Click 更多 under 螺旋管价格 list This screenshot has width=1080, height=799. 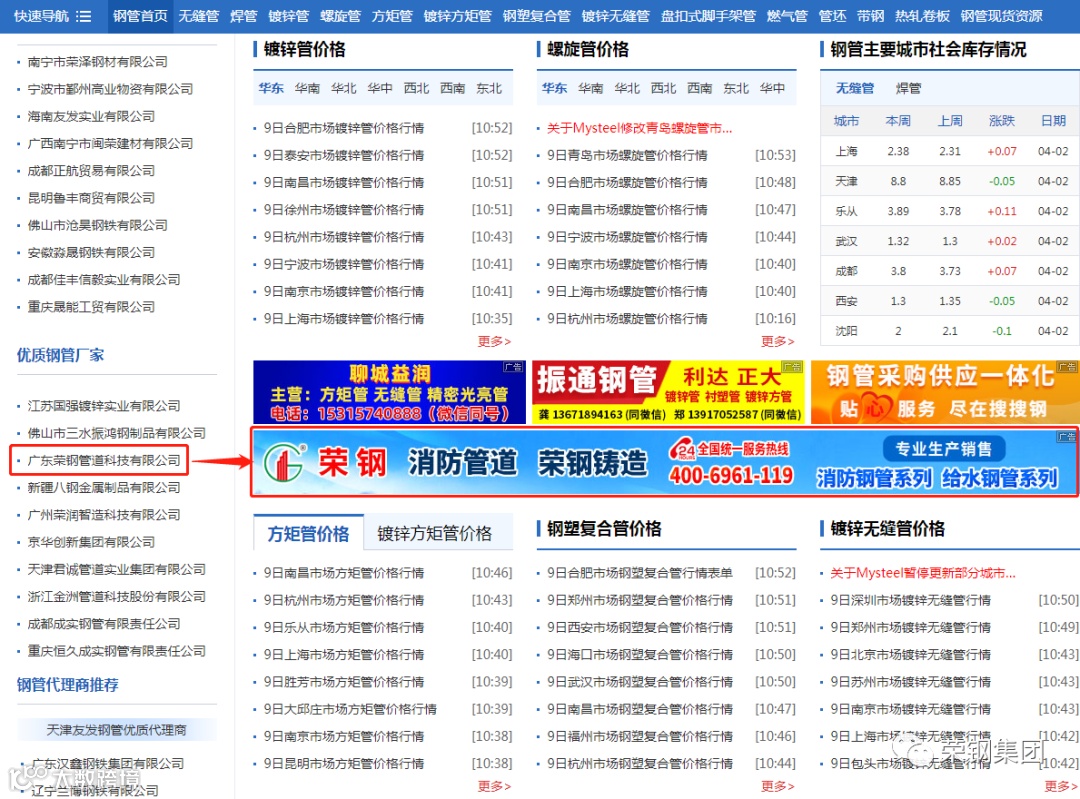coord(778,341)
